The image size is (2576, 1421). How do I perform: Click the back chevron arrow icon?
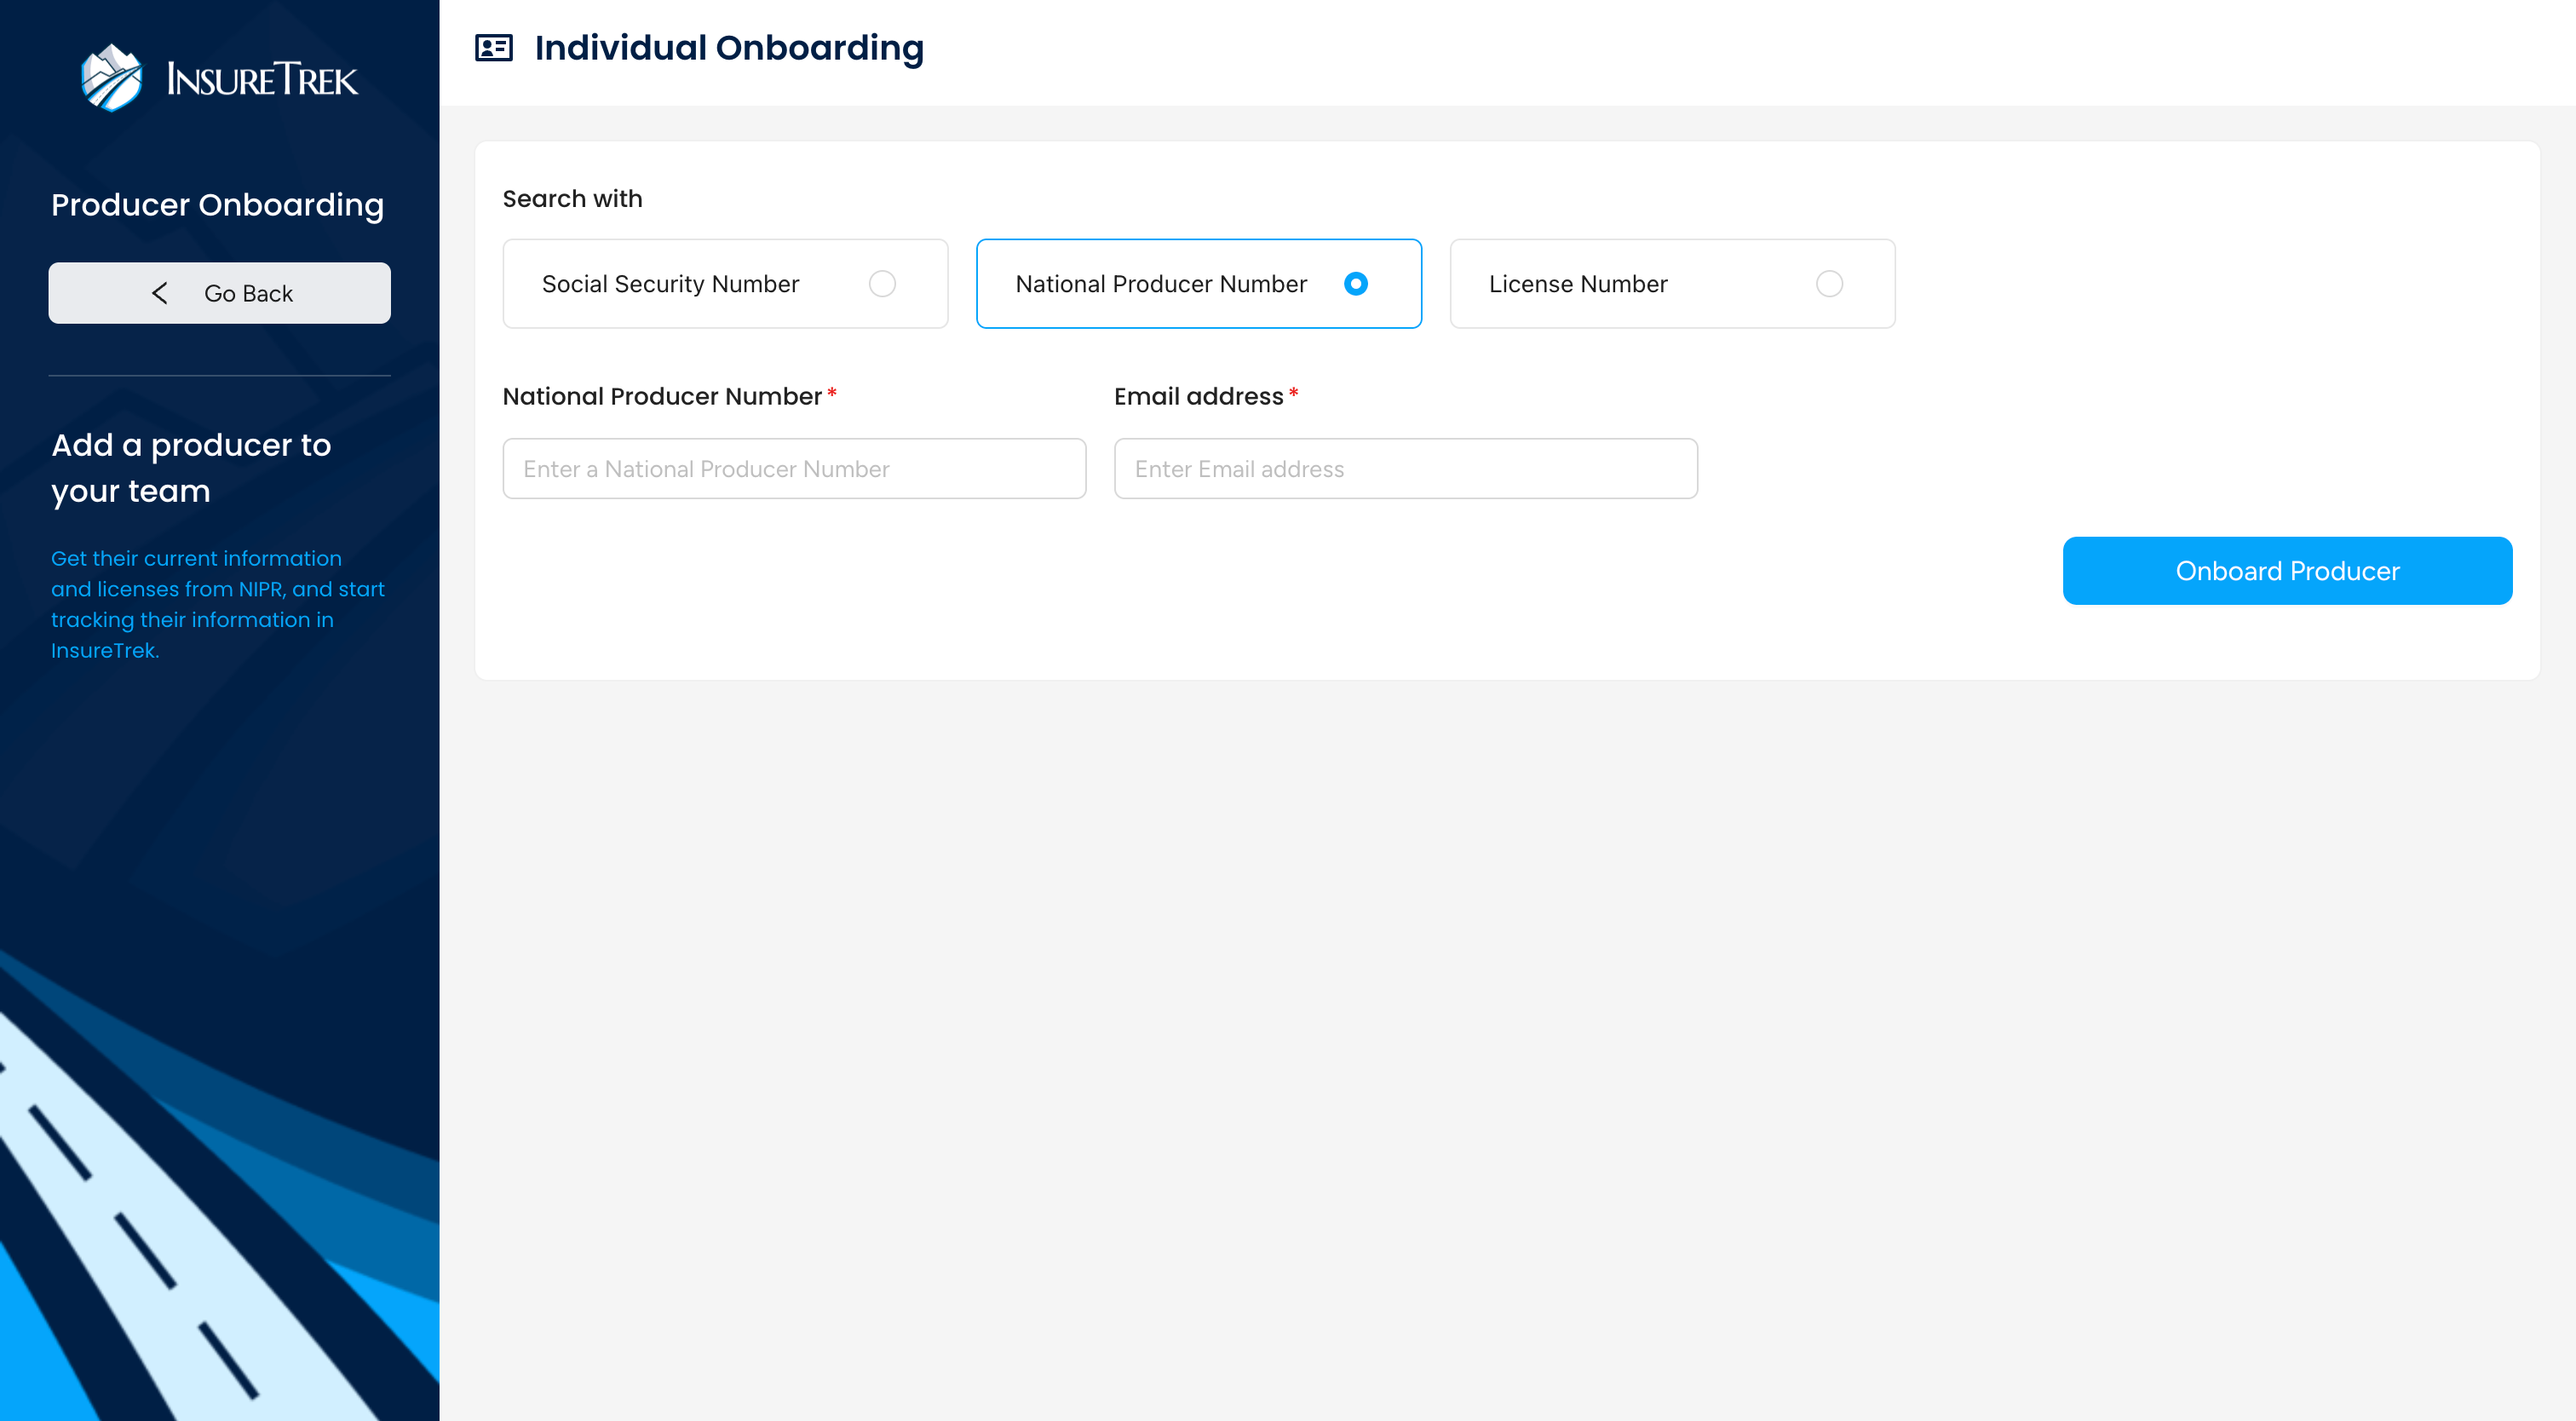160,293
